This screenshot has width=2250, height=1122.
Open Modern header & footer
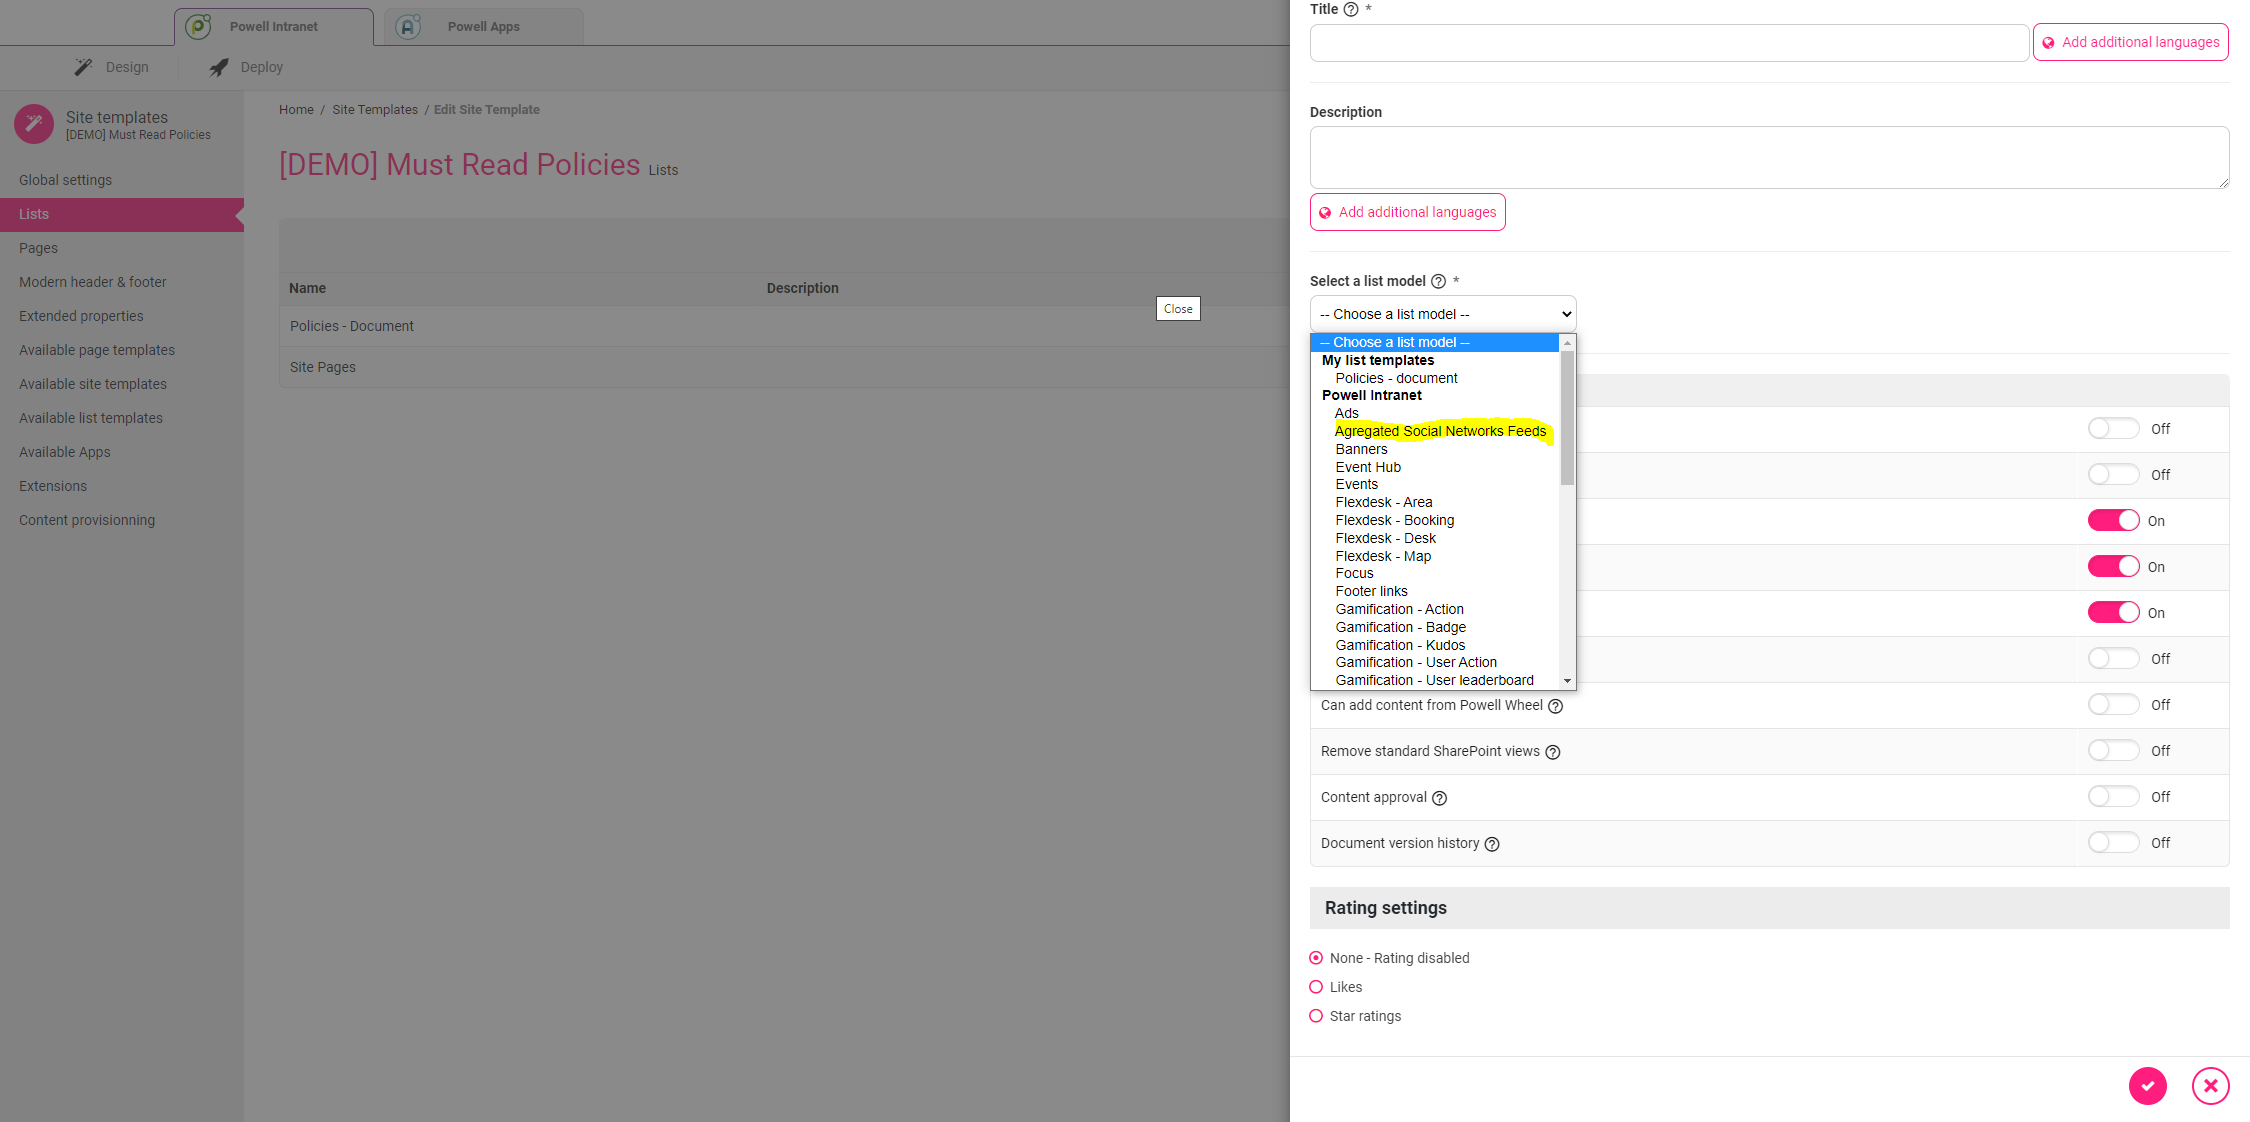pyautogui.click(x=92, y=282)
